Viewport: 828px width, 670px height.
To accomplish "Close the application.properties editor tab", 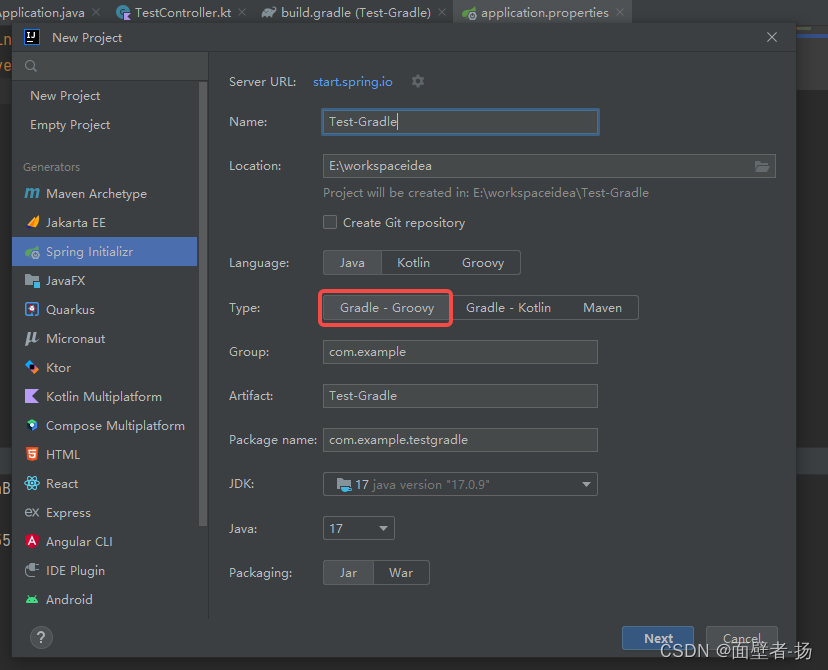I will tap(620, 12).
